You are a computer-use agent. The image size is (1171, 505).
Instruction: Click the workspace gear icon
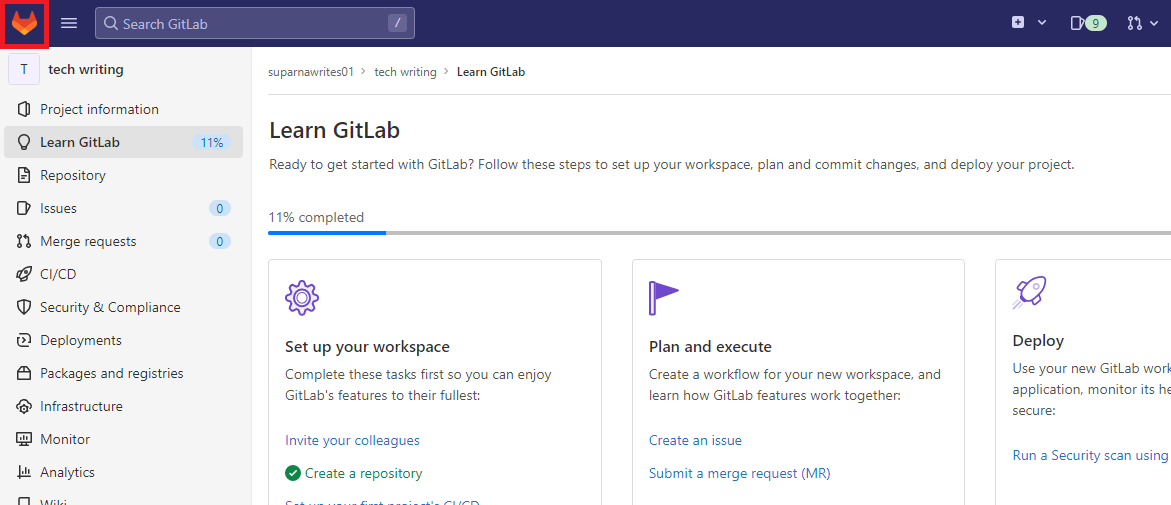302,297
